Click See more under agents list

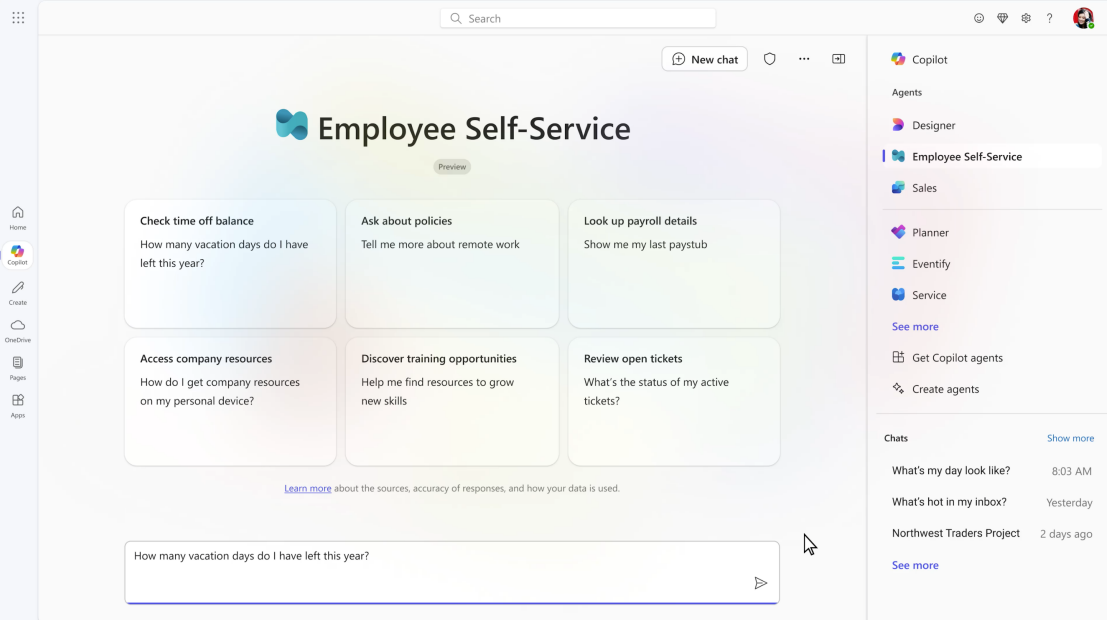(915, 326)
